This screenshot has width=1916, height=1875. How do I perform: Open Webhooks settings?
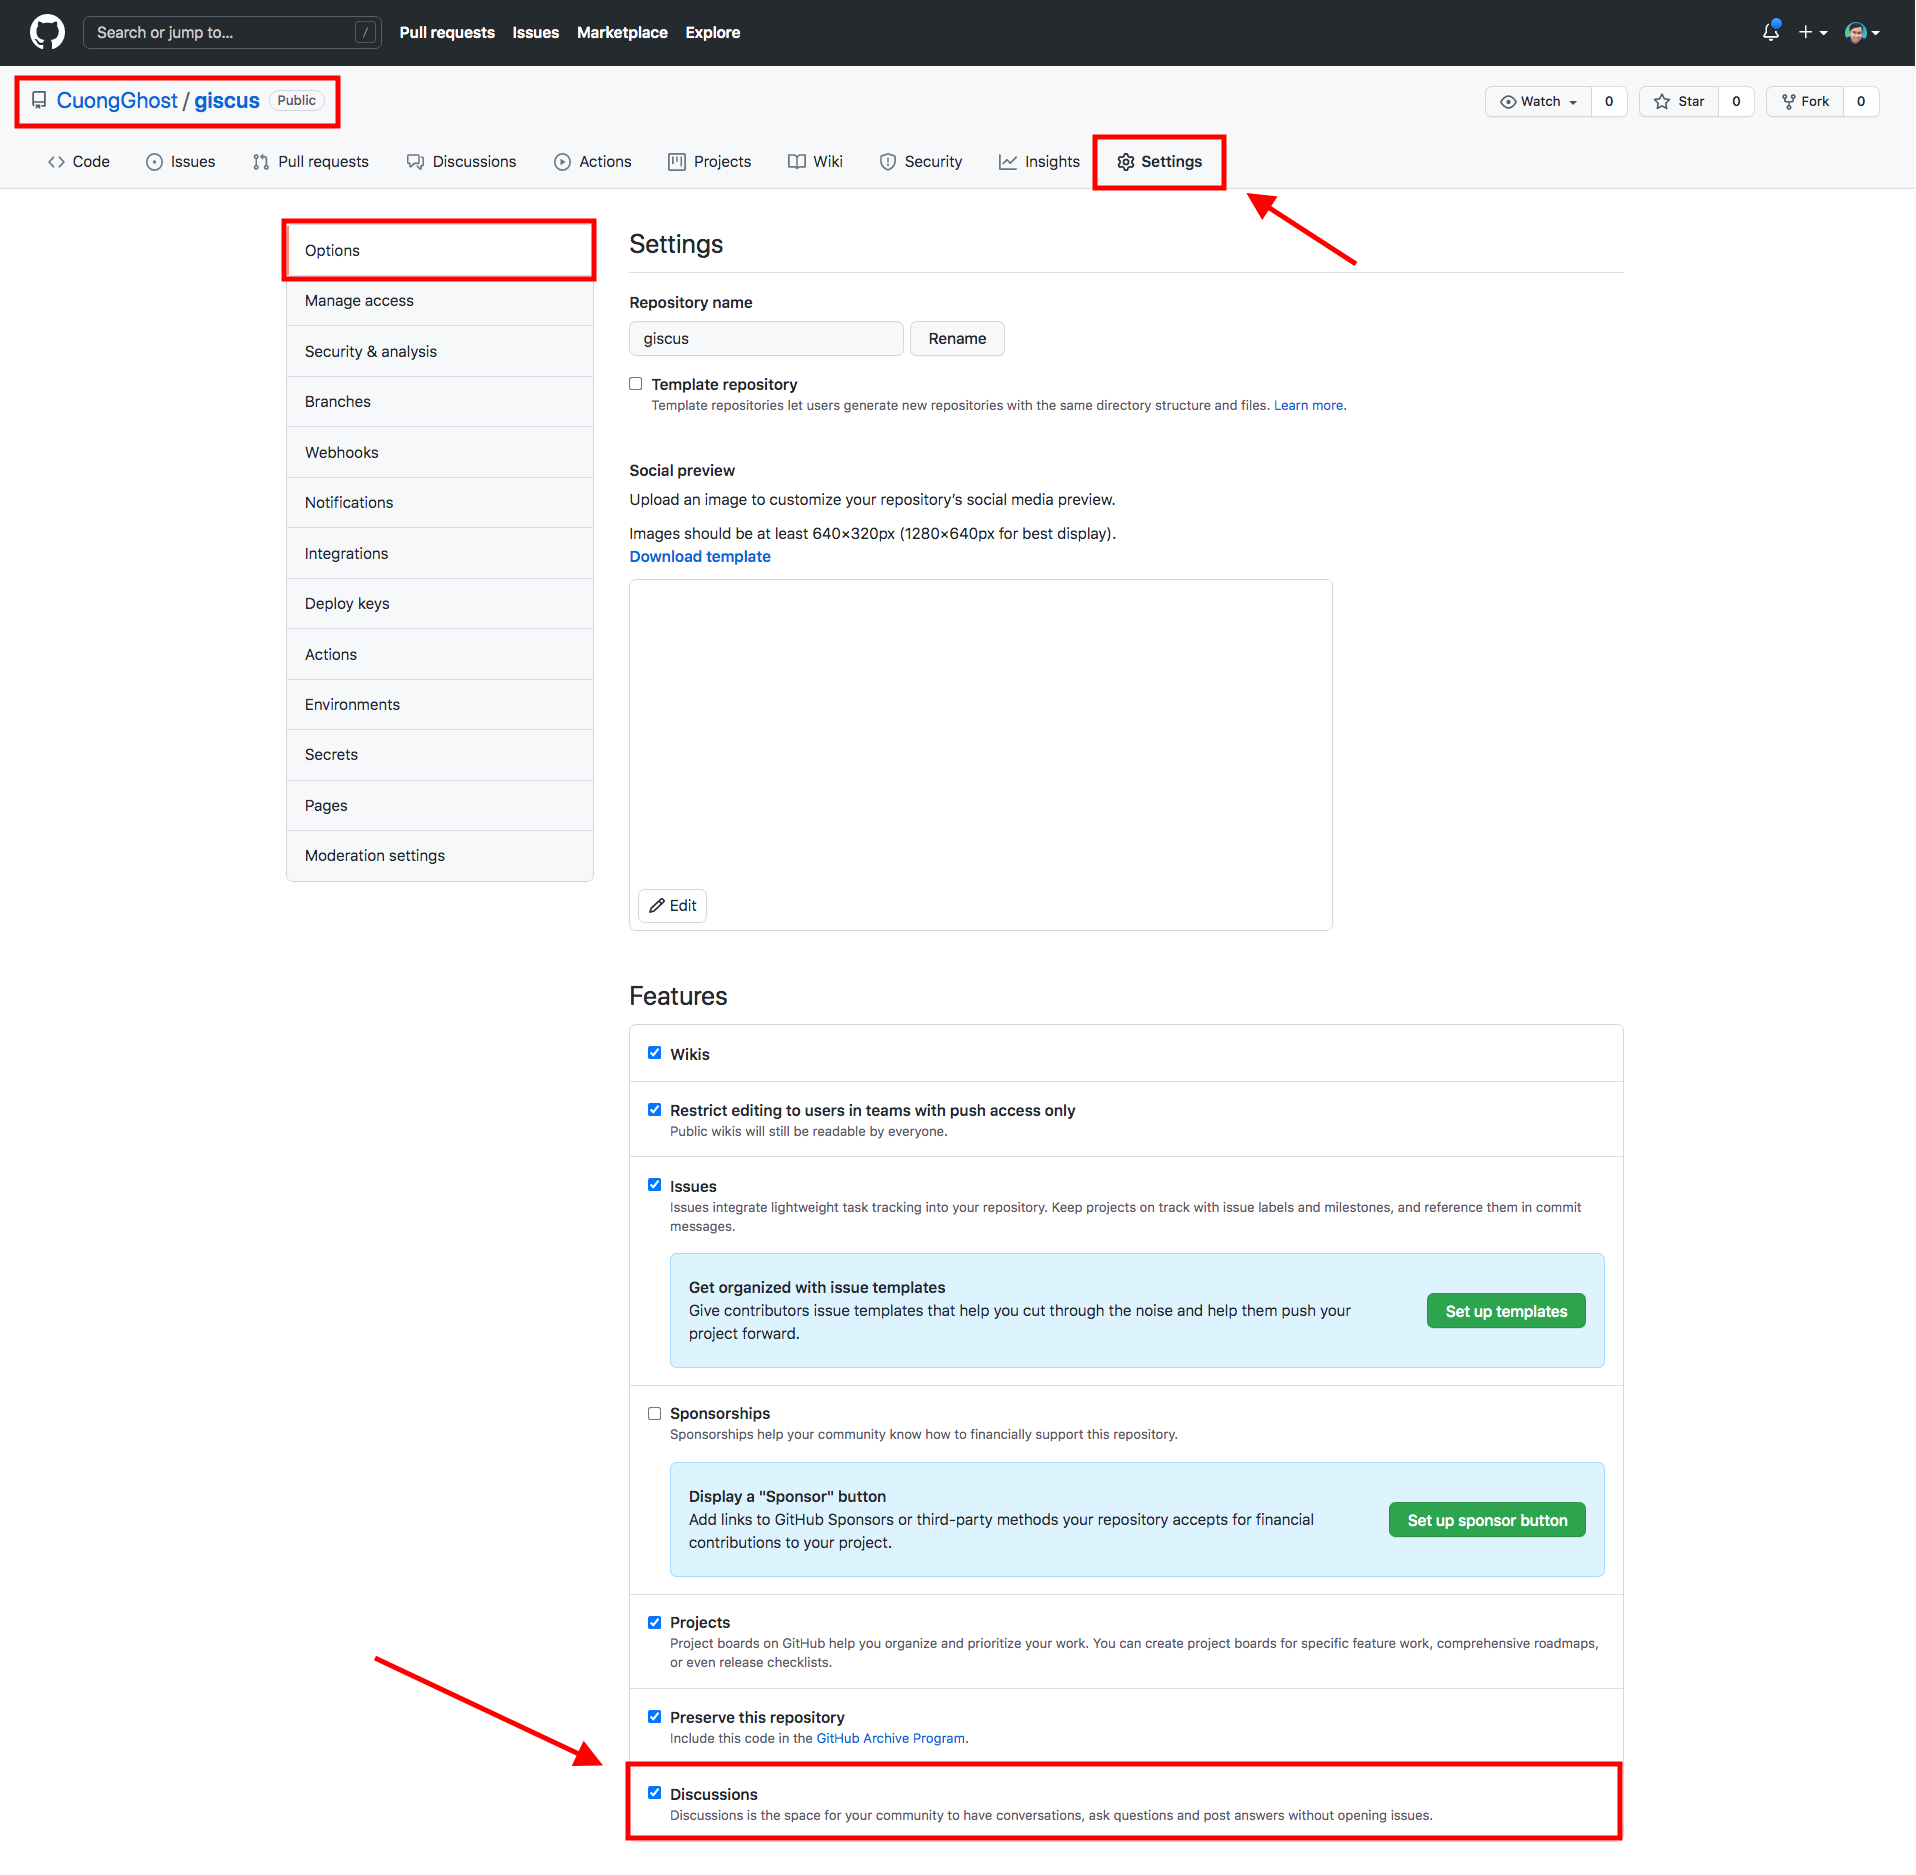[440, 452]
